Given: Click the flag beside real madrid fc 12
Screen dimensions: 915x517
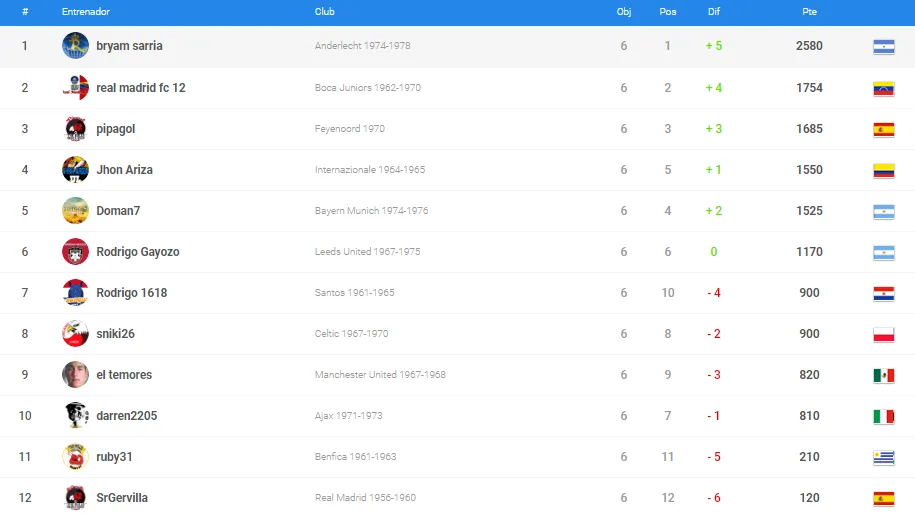Looking at the screenshot, I should [883, 89].
